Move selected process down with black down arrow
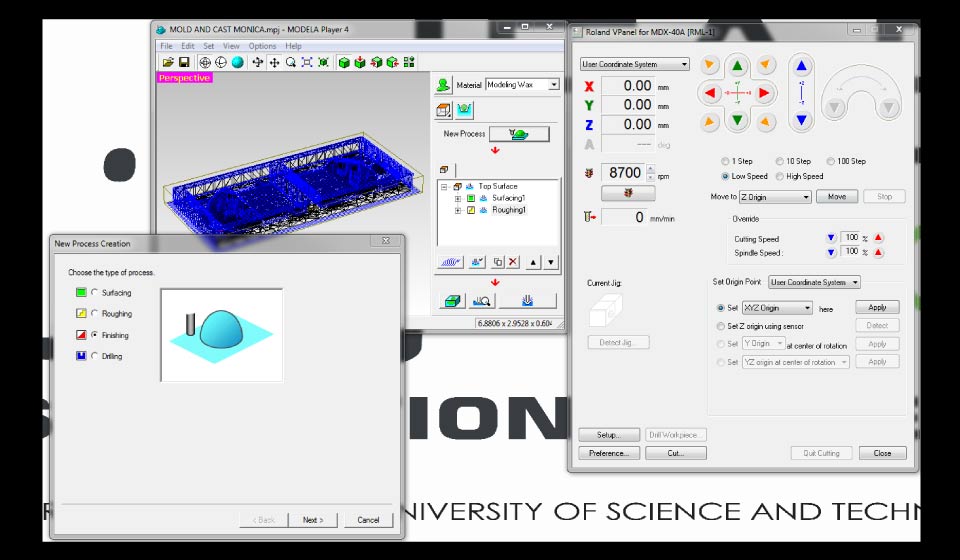Image resolution: width=960 pixels, height=560 pixels. pyautogui.click(x=551, y=262)
